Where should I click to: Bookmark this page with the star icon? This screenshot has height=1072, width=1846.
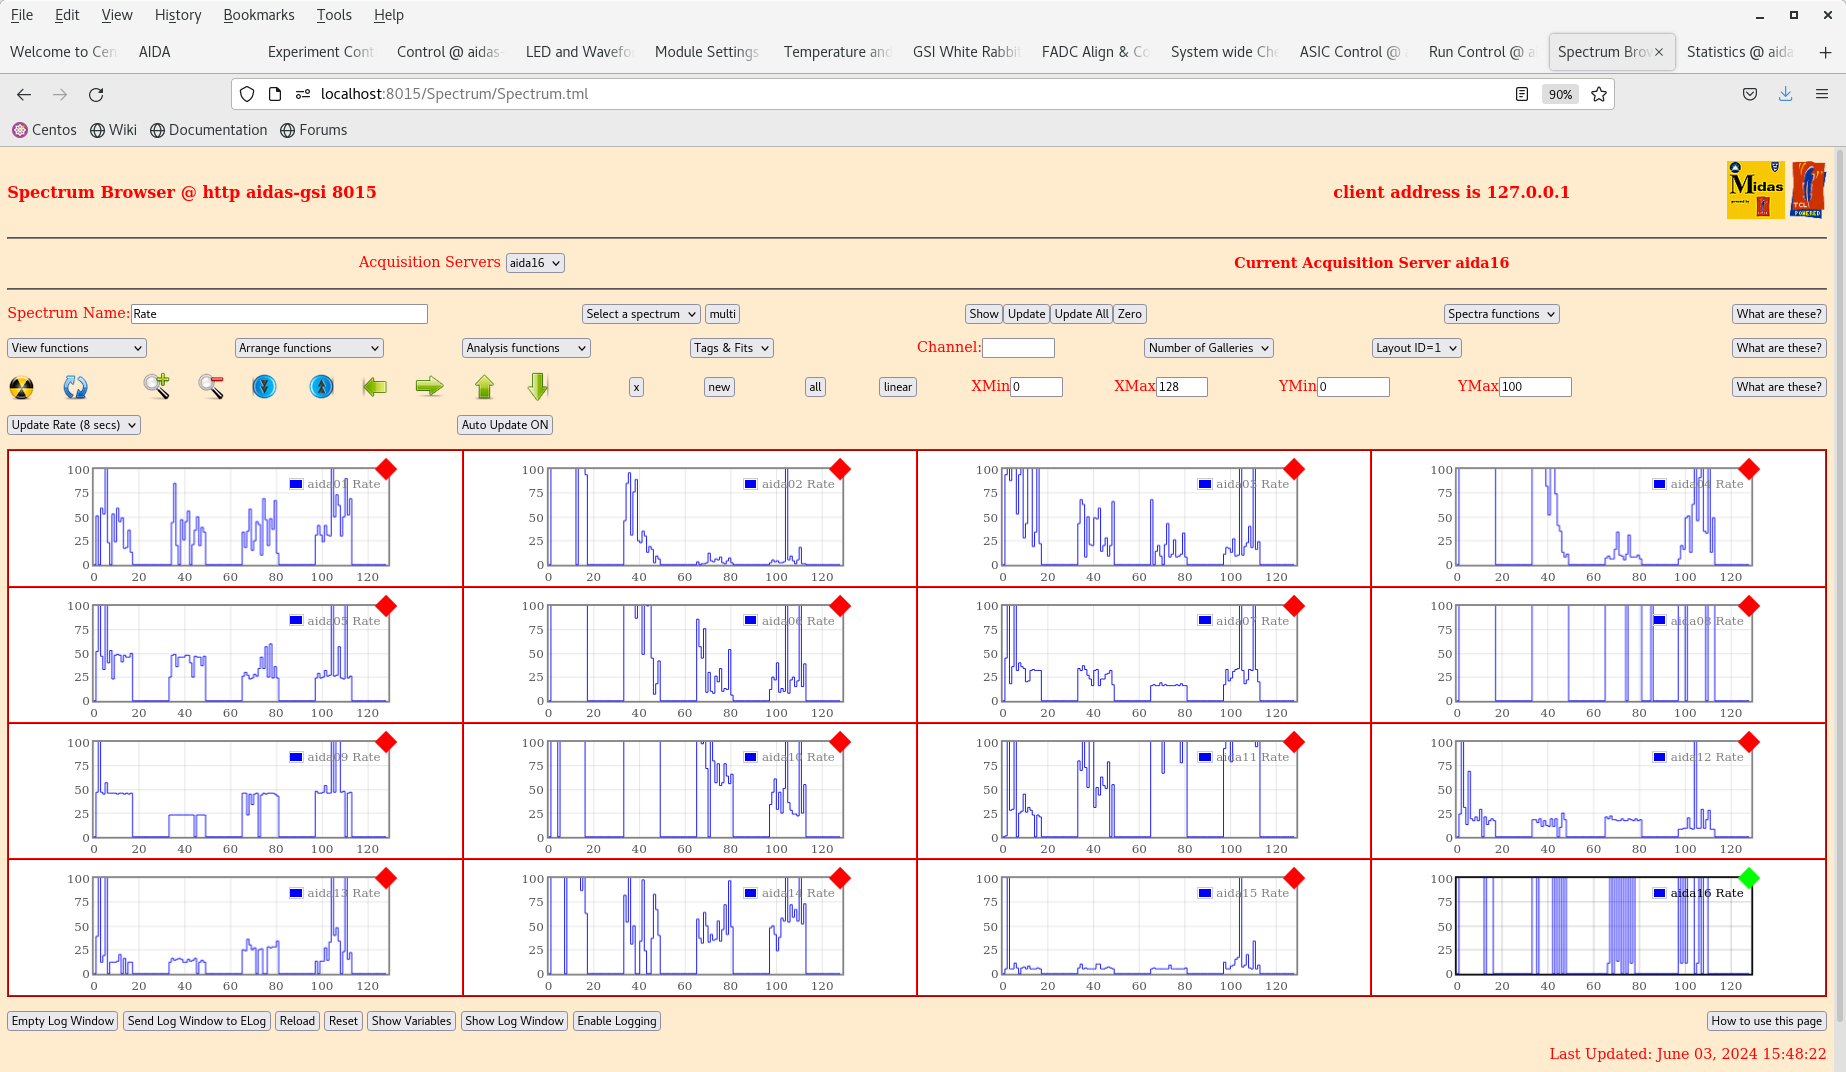point(1599,94)
